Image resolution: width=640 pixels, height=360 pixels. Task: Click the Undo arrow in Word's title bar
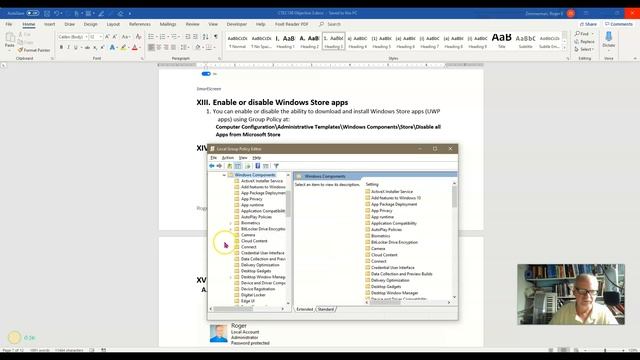point(57,13)
